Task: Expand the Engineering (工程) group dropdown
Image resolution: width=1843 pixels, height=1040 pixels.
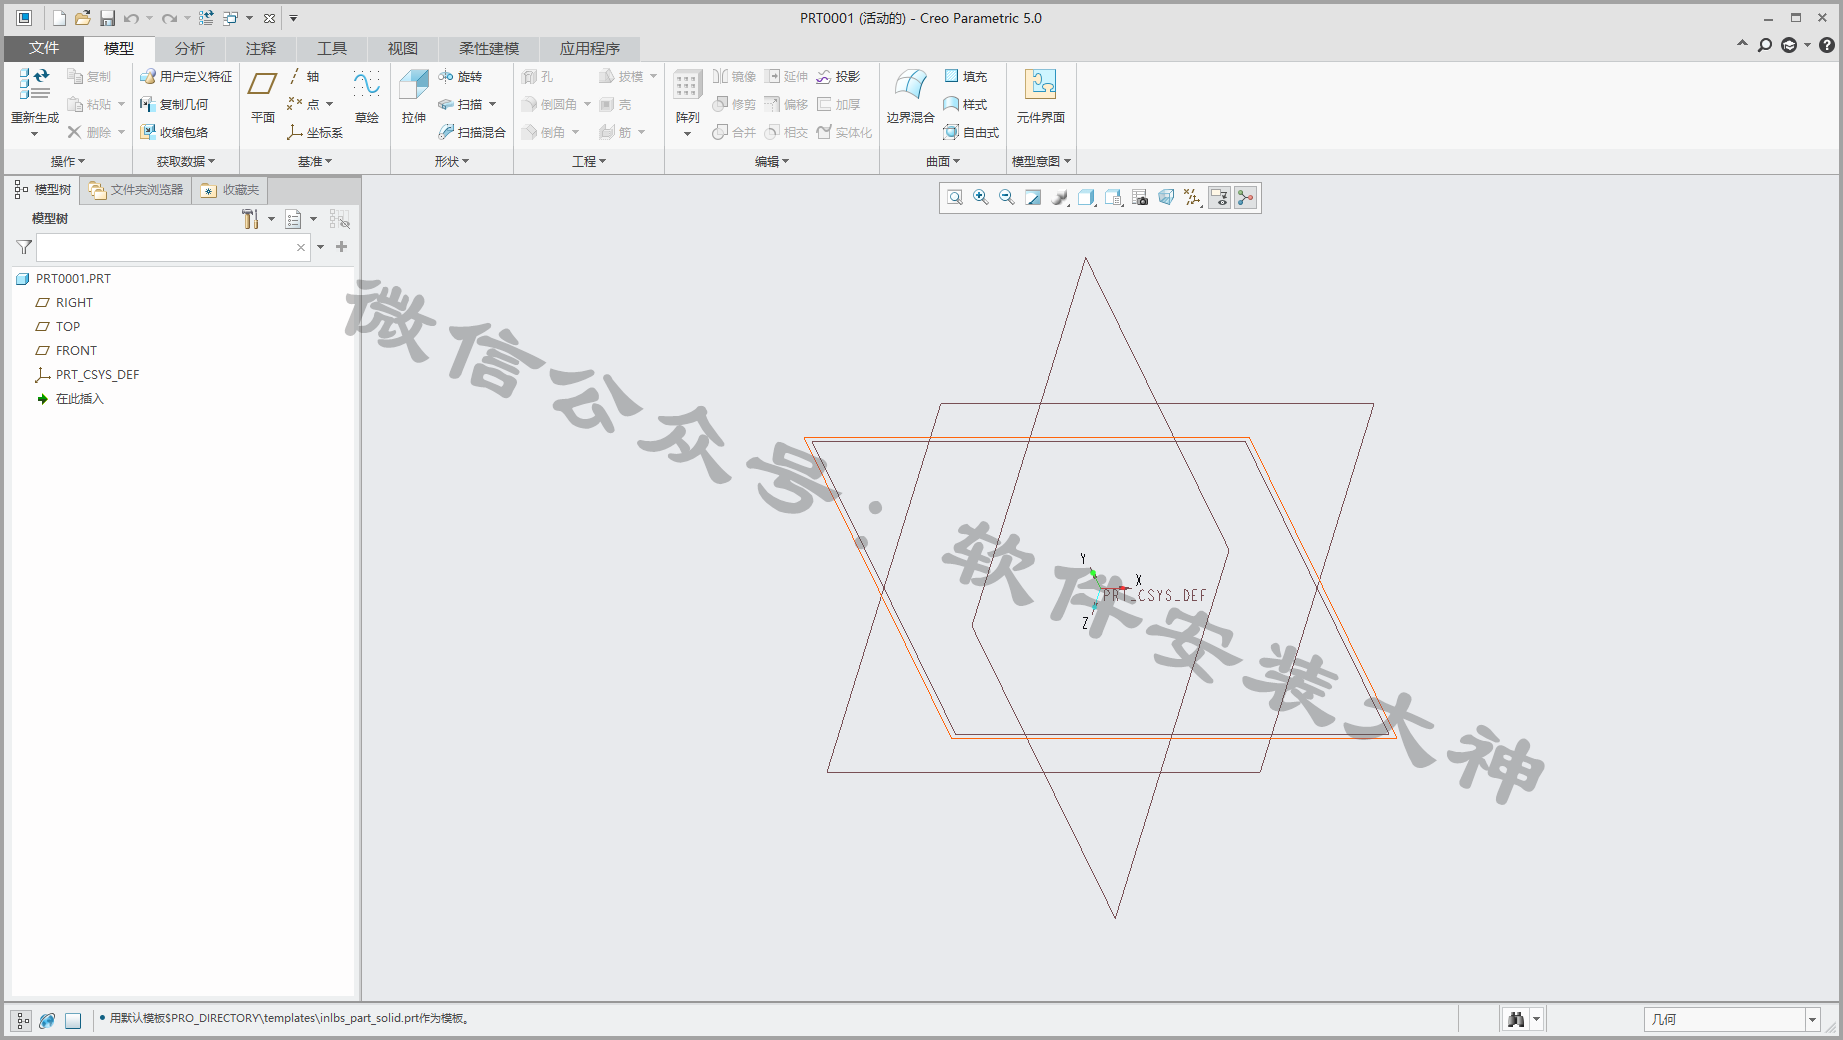Action: (x=589, y=161)
